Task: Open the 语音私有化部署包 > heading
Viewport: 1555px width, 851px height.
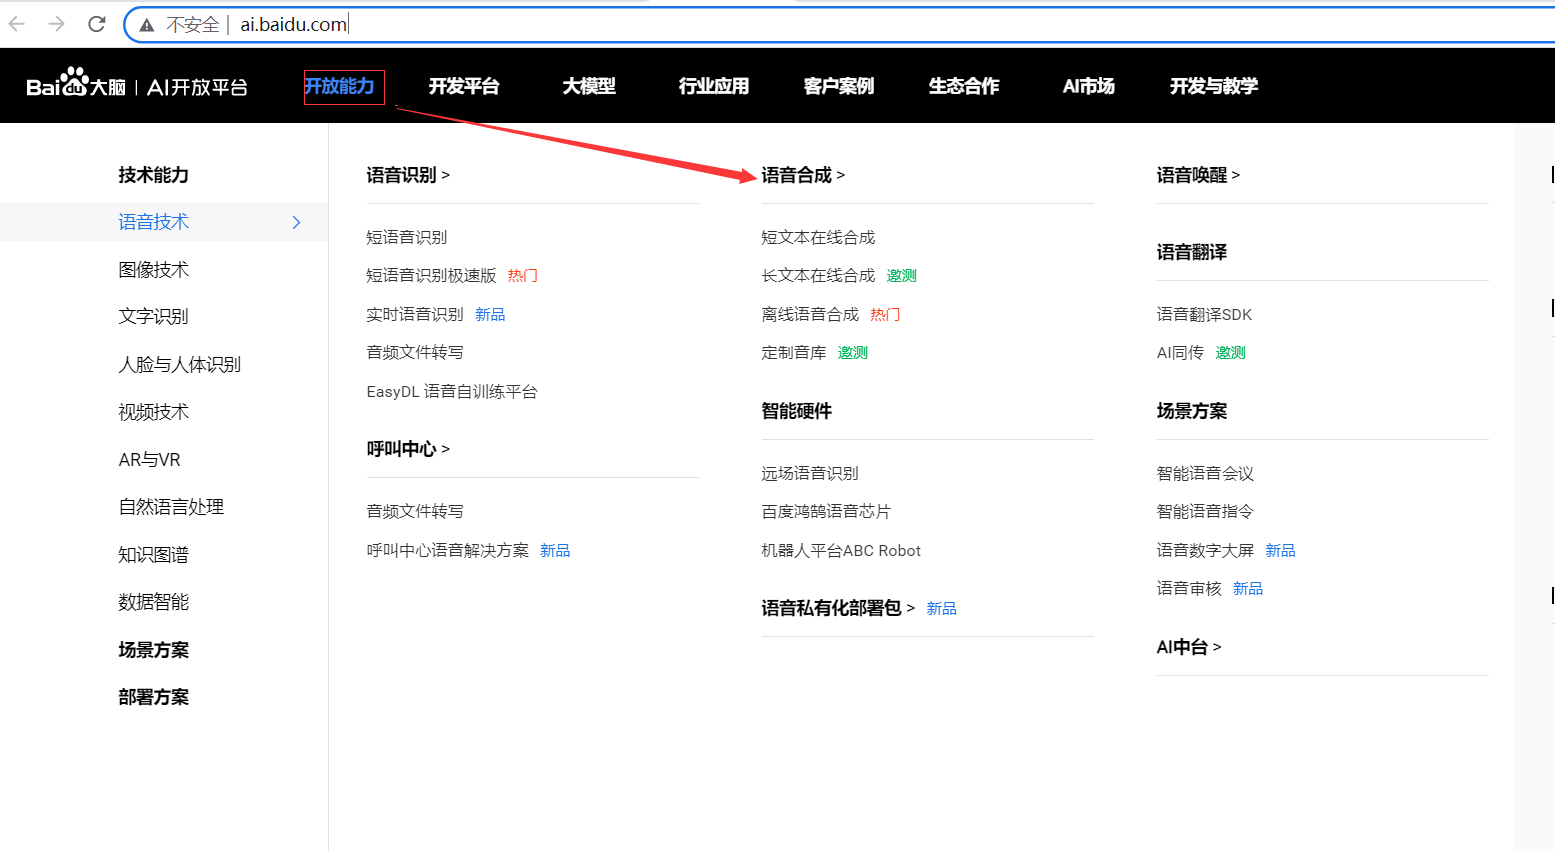Action: [x=838, y=608]
